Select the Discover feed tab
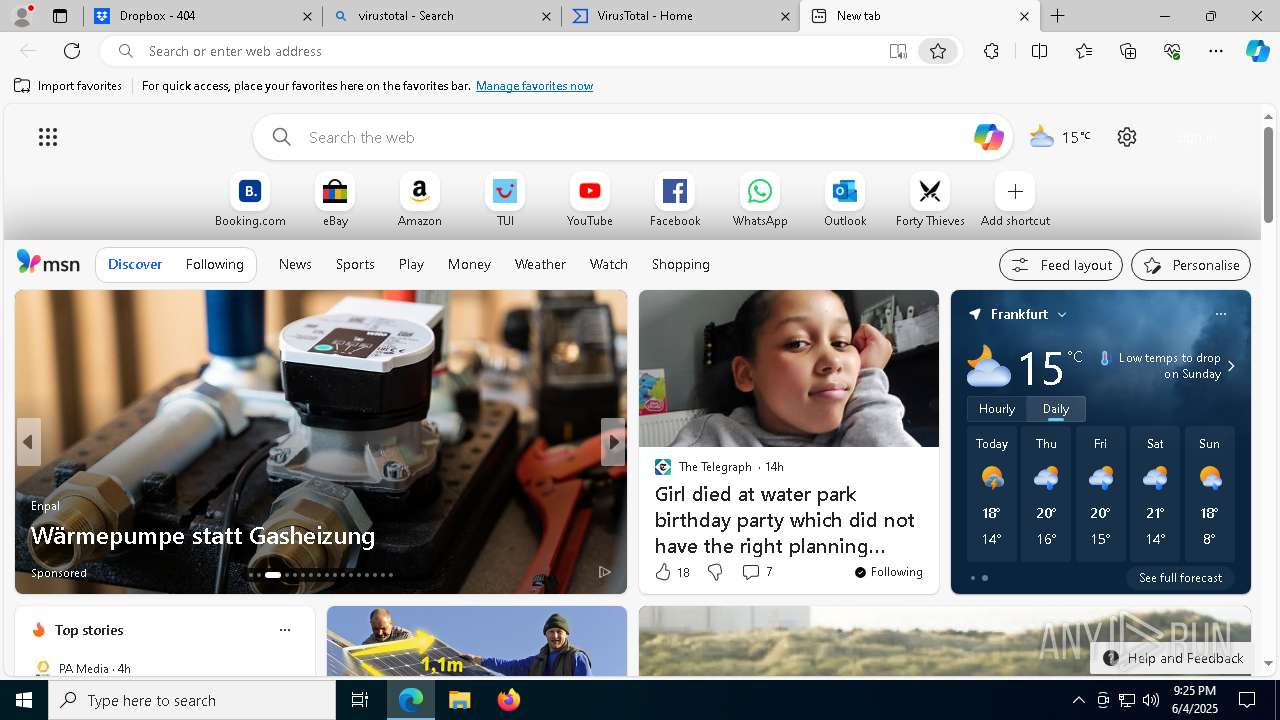The image size is (1280, 720). point(135,264)
